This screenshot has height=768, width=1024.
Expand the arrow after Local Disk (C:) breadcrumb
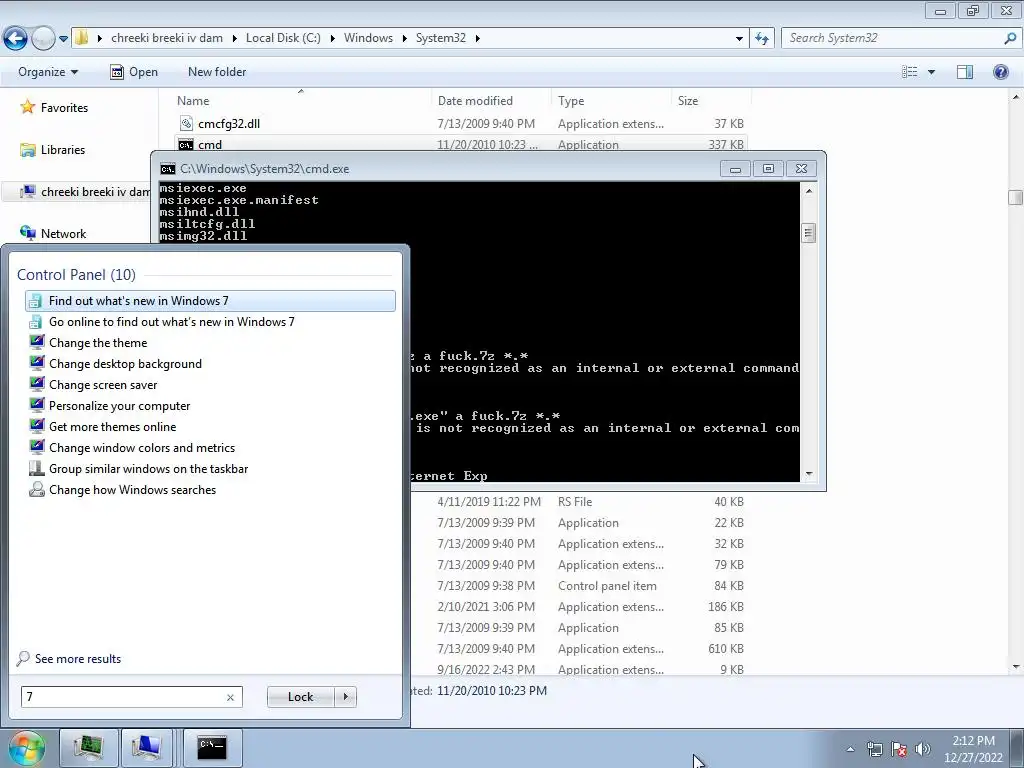coord(332,39)
